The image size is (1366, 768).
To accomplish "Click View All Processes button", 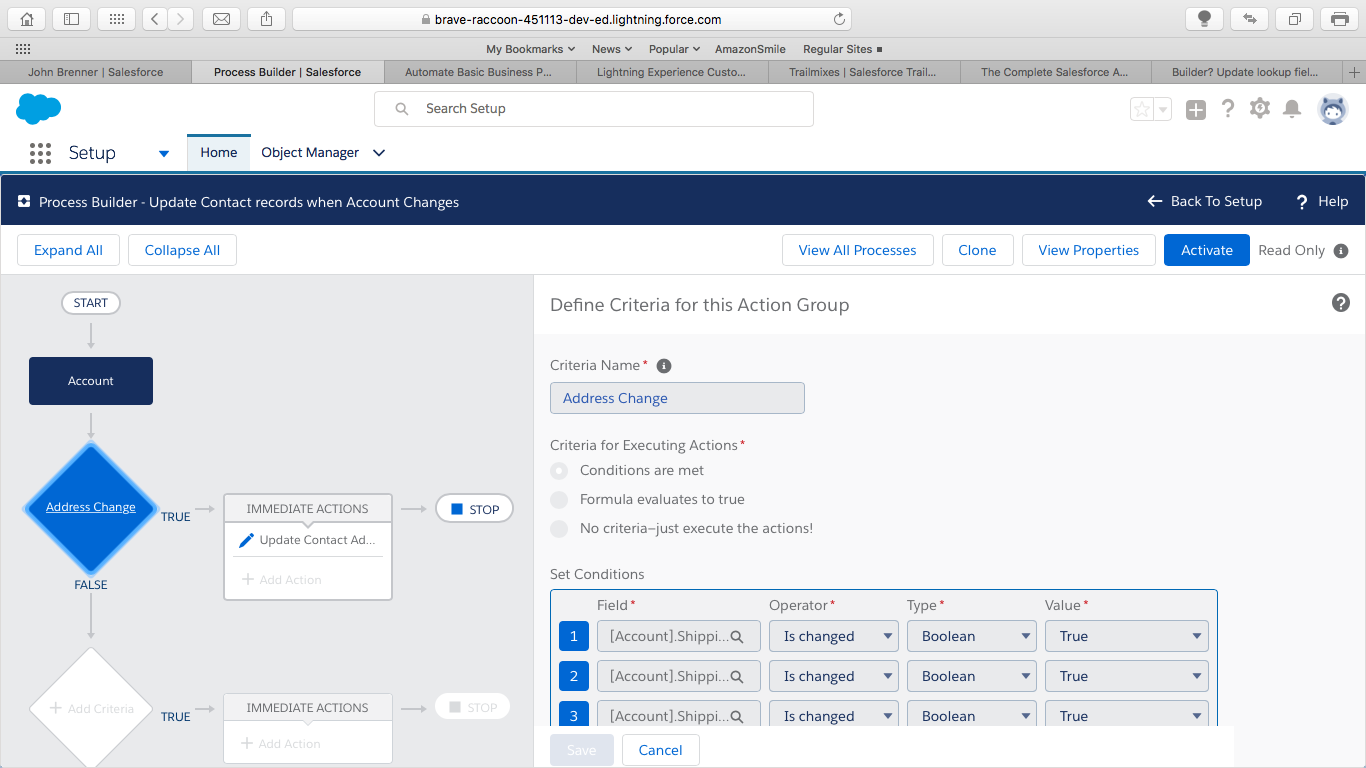I will (857, 250).
